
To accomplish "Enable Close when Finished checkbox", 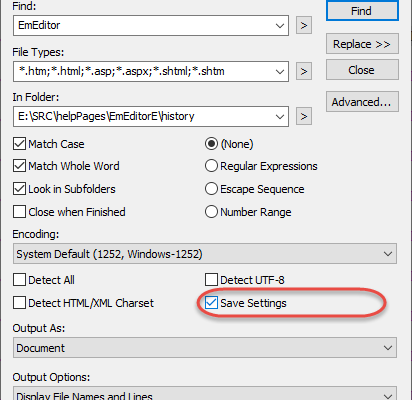I will (x=19, y=212).
